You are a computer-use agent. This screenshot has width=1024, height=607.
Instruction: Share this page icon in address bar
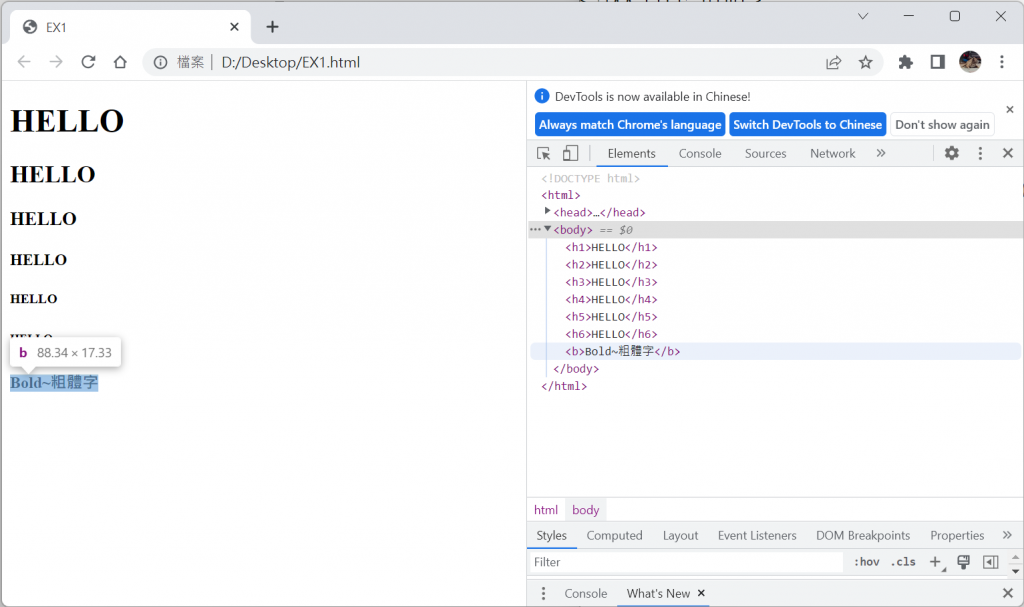[833, 62]
